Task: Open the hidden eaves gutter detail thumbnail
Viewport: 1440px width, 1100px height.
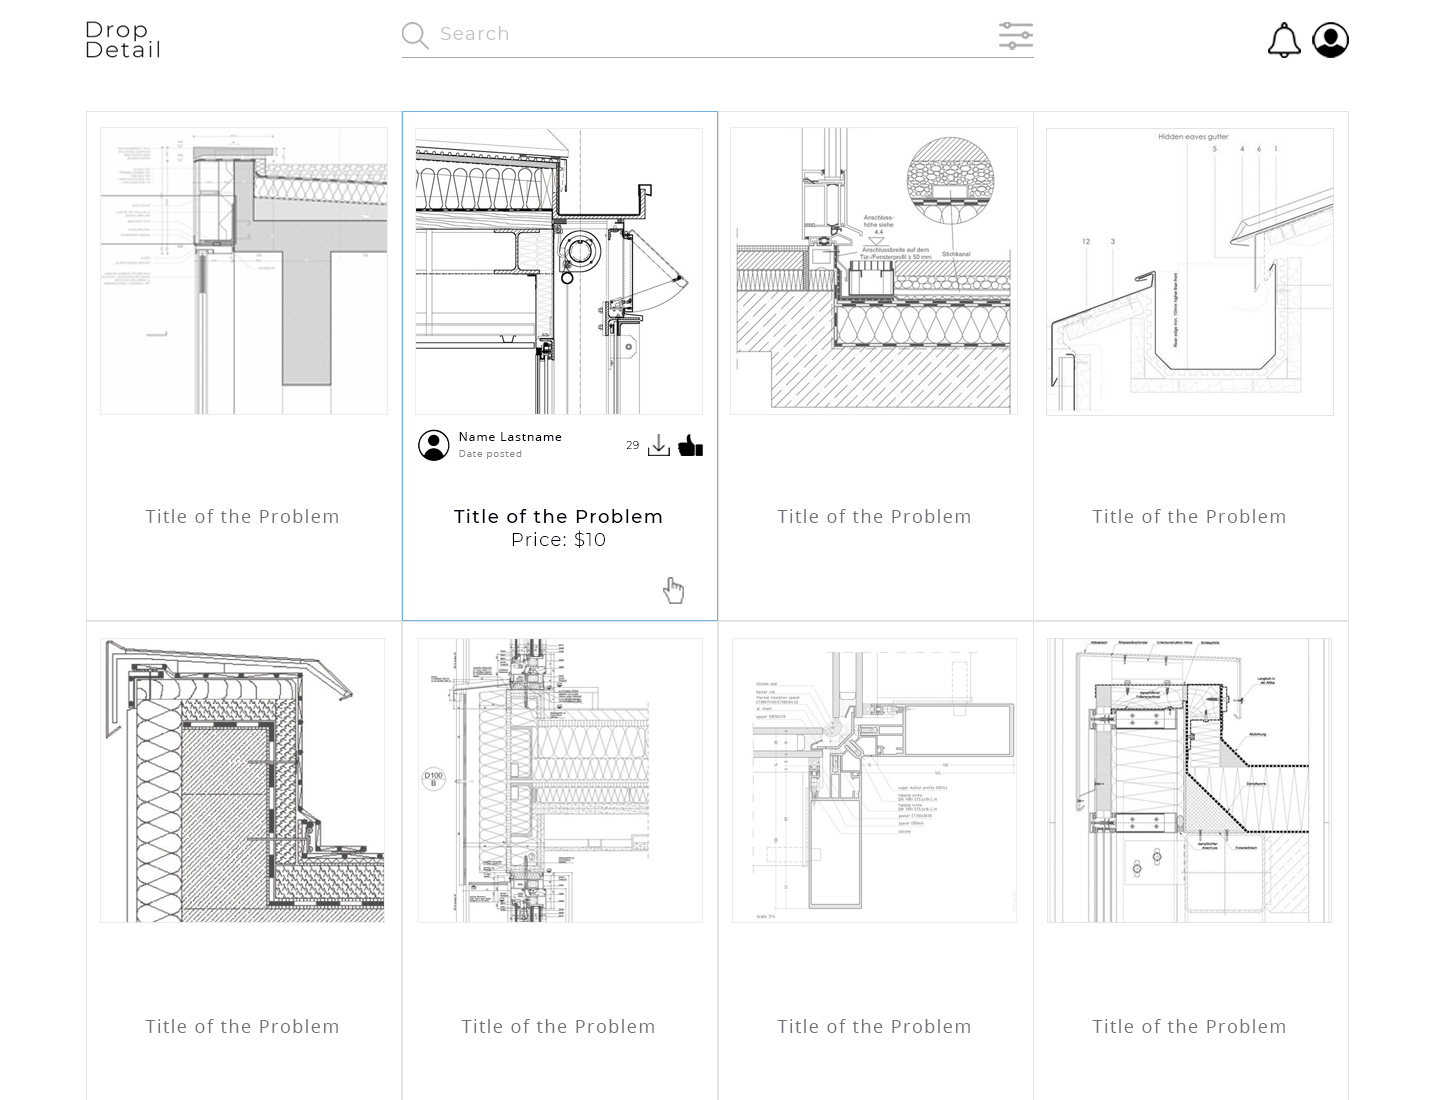Action: tap(1189, 271)
